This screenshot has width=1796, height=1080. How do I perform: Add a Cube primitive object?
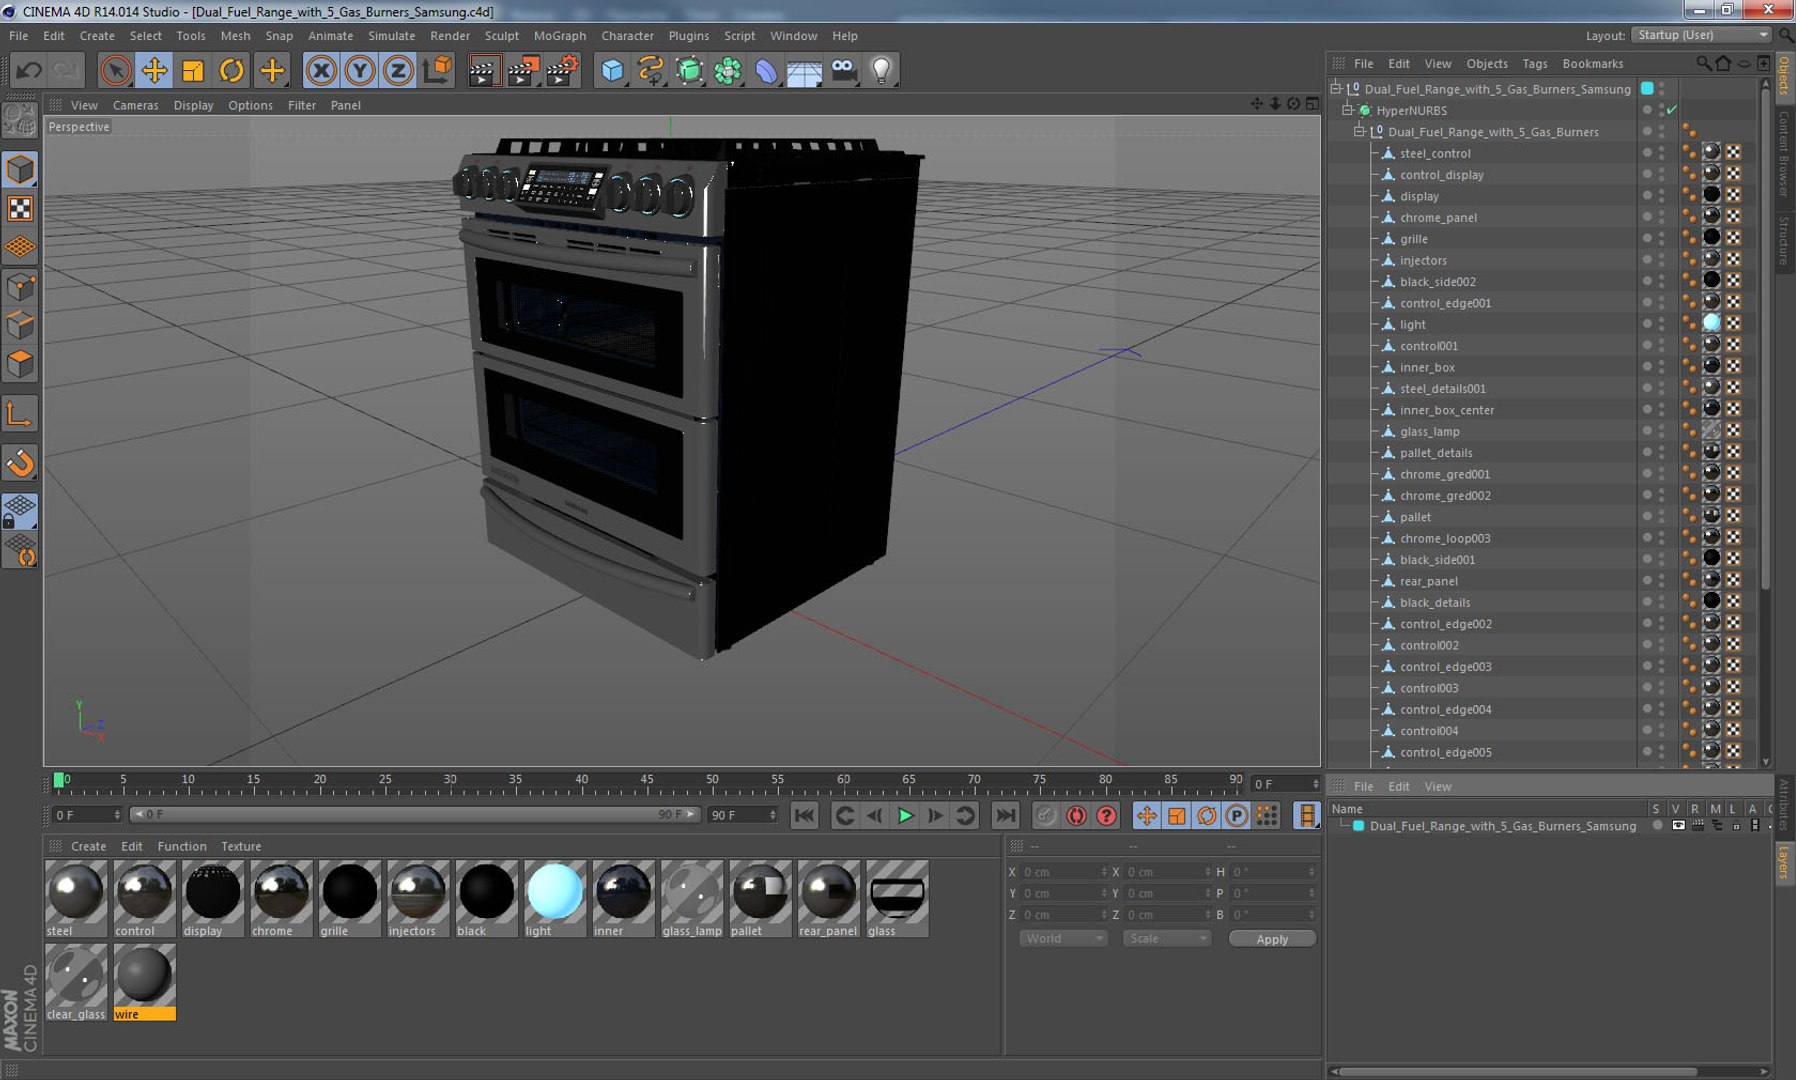tap(612, 70)
